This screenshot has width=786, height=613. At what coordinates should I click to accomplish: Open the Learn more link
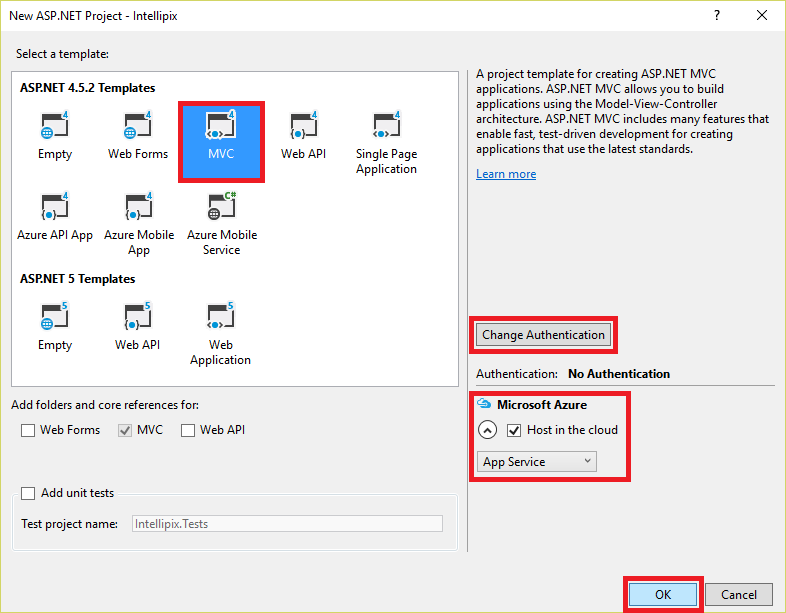click(x=506, y=174)
